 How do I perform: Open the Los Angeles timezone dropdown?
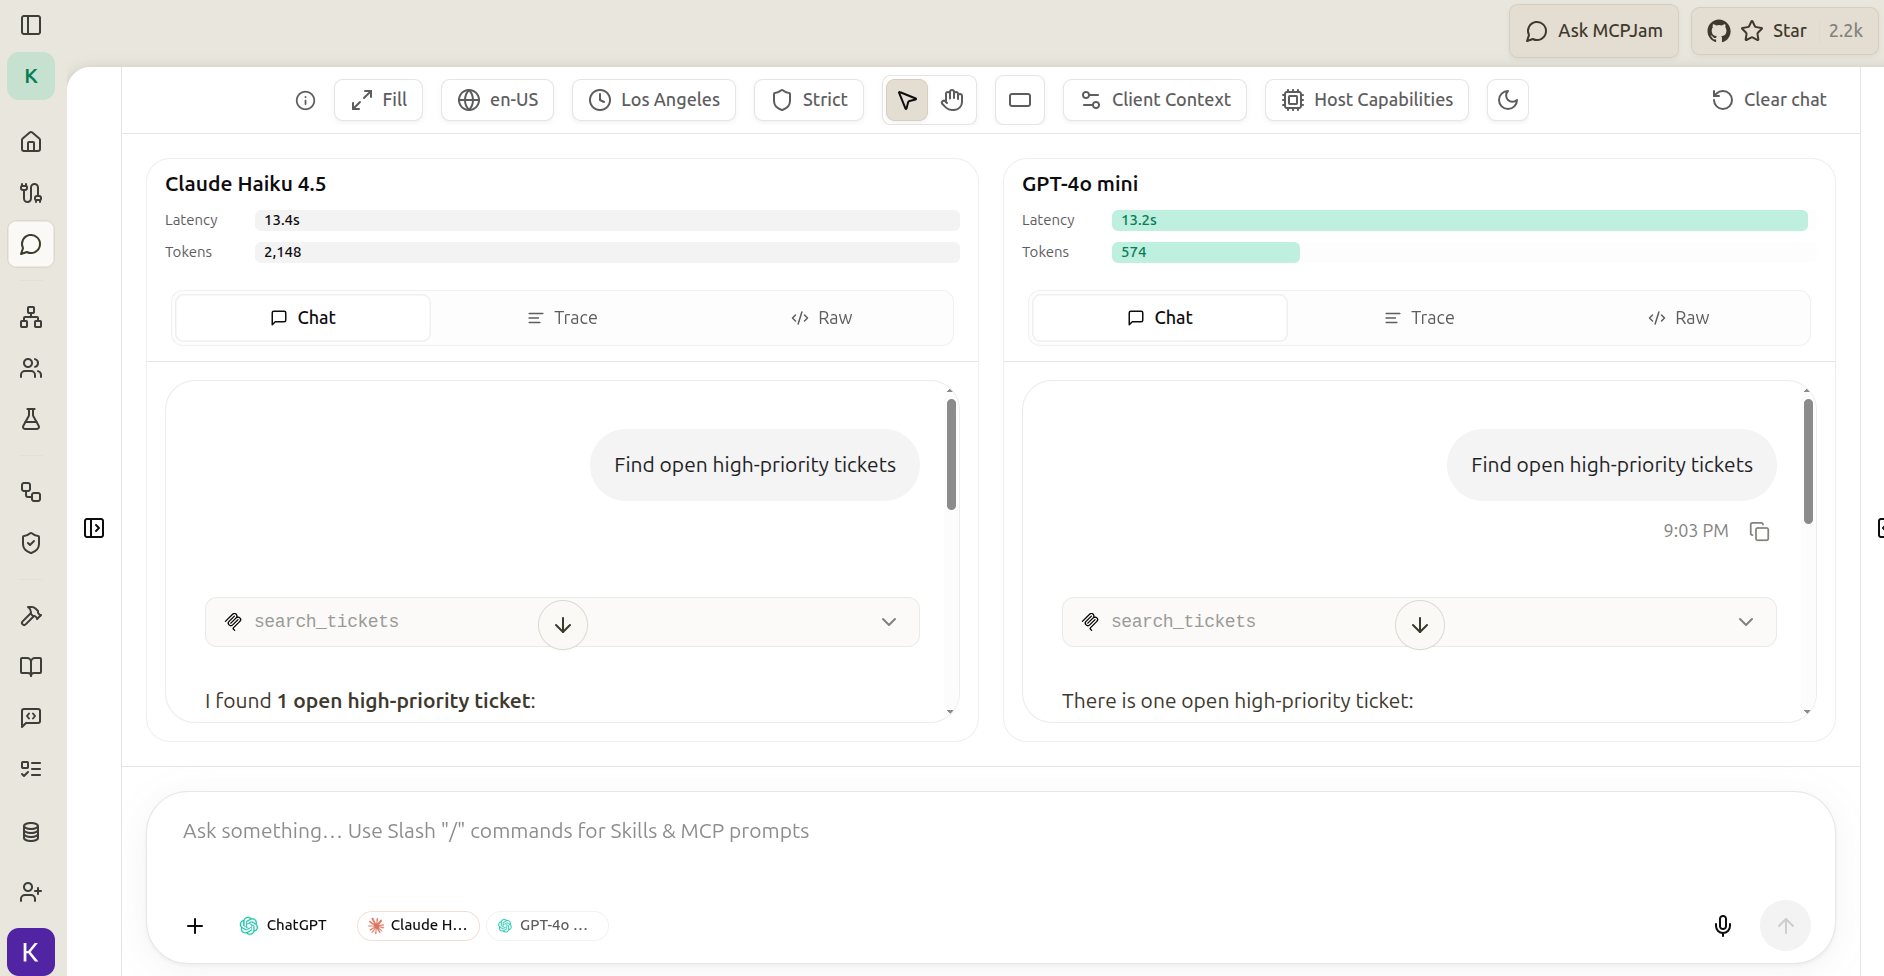click(654, 100)
